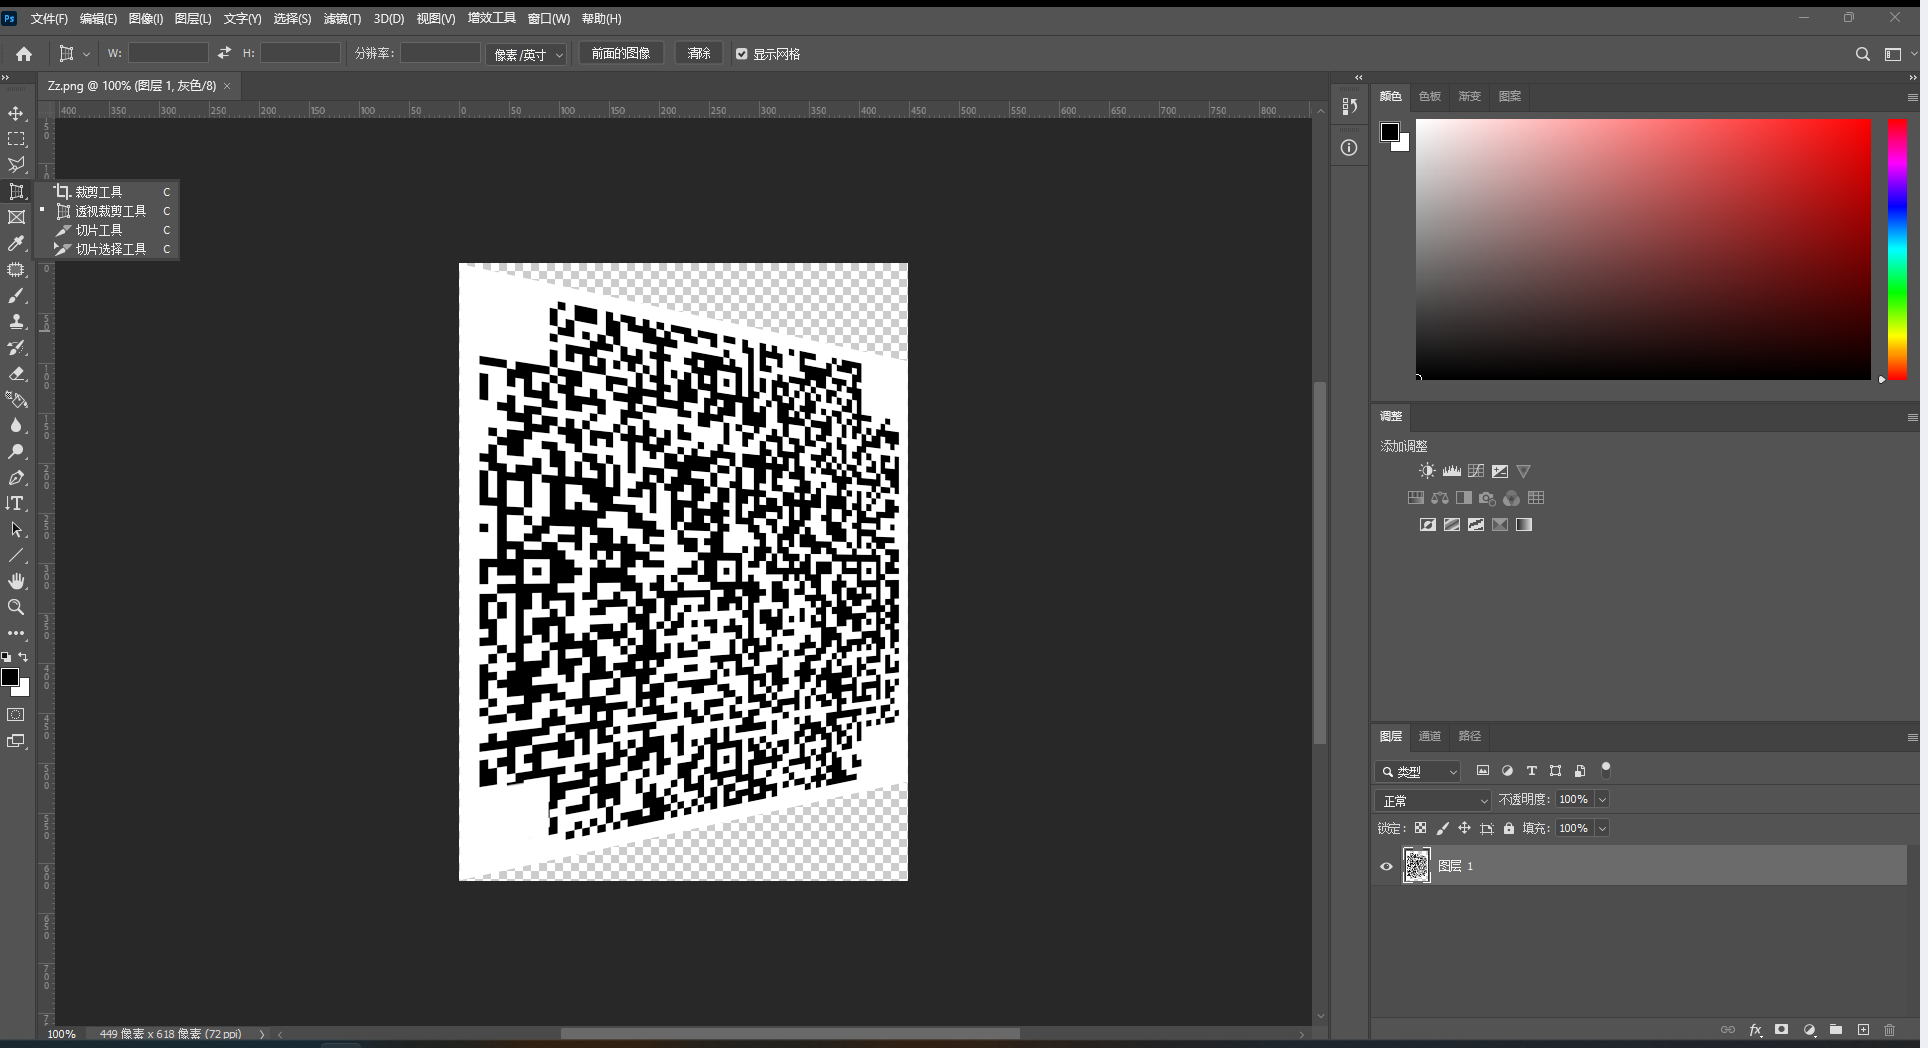Toggle lock all padlock icon
The image size is (1928, 1048).
(x=1509, y=828)
